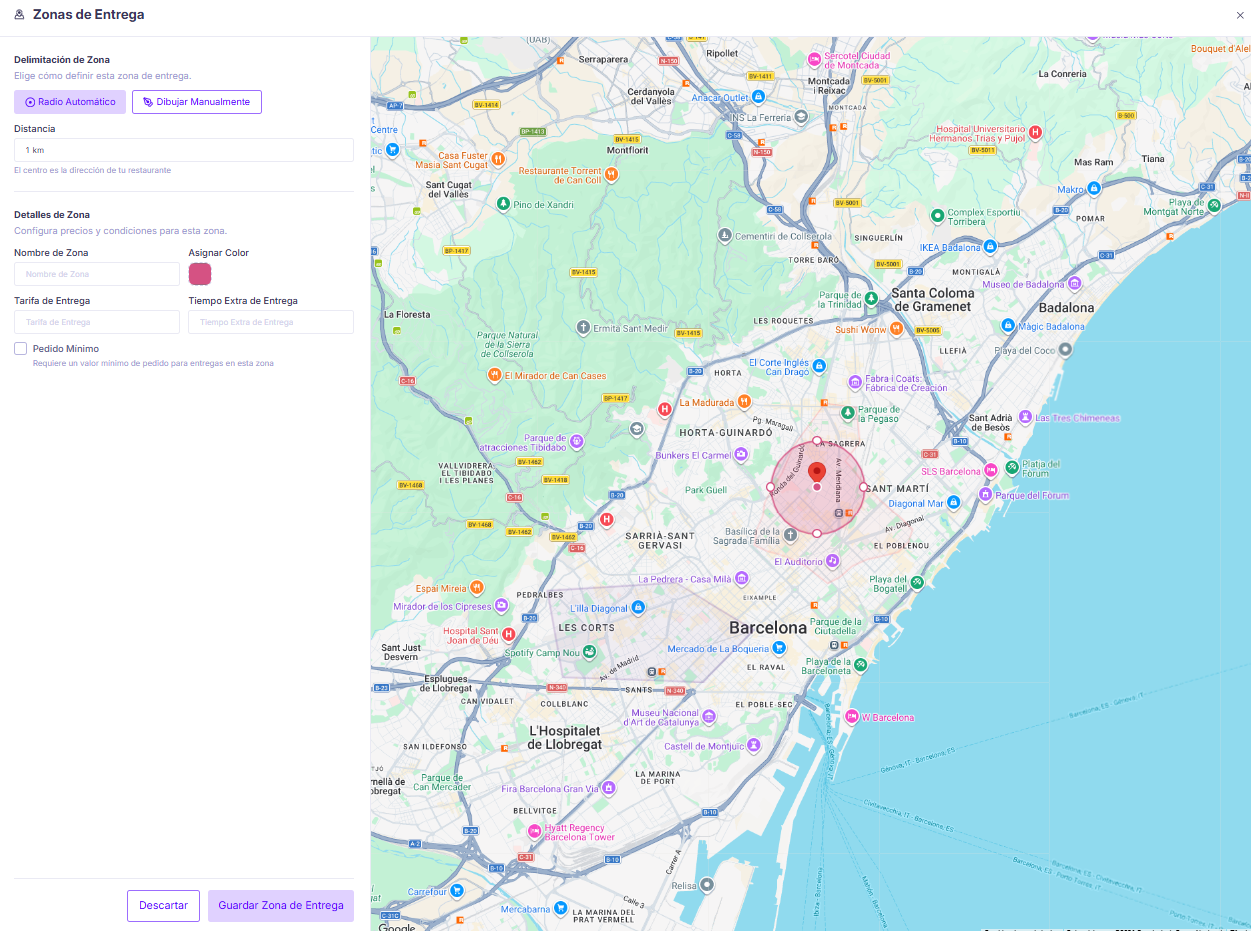
Task: Click Fabra i Coats marker icon
Action: coord(855,382)
